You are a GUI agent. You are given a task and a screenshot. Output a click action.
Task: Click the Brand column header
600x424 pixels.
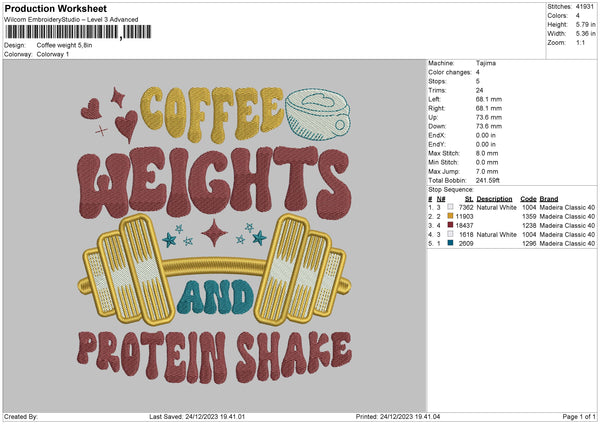(x=550, y=198)
